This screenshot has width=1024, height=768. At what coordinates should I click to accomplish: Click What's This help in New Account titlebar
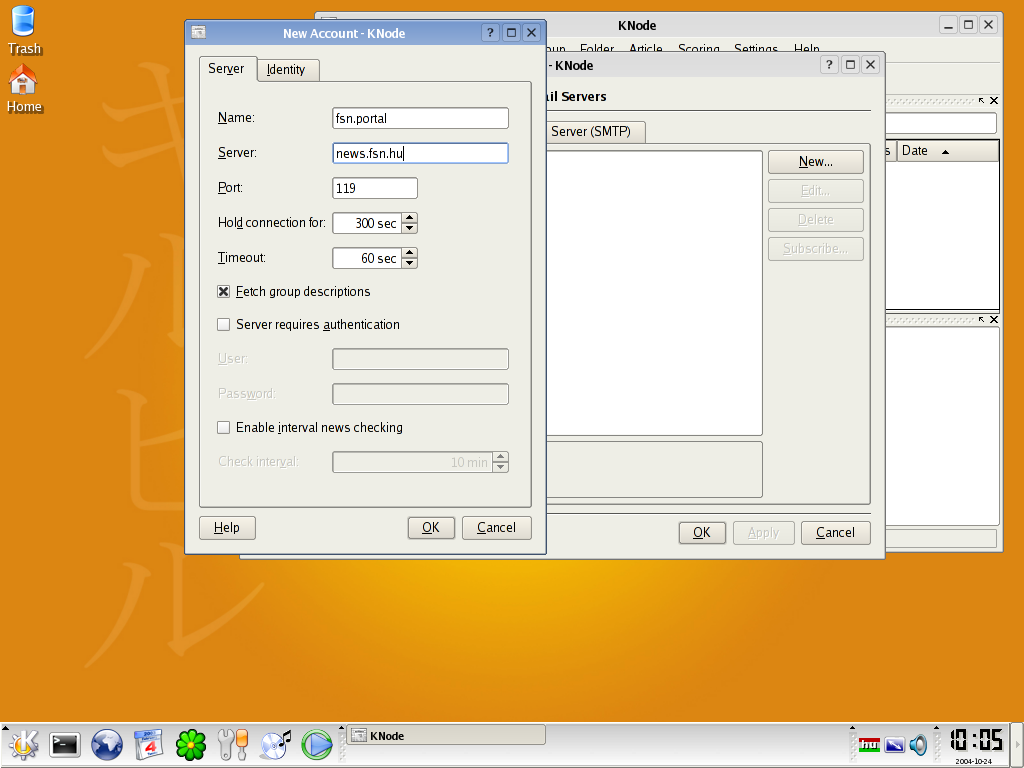click(490, 33)
